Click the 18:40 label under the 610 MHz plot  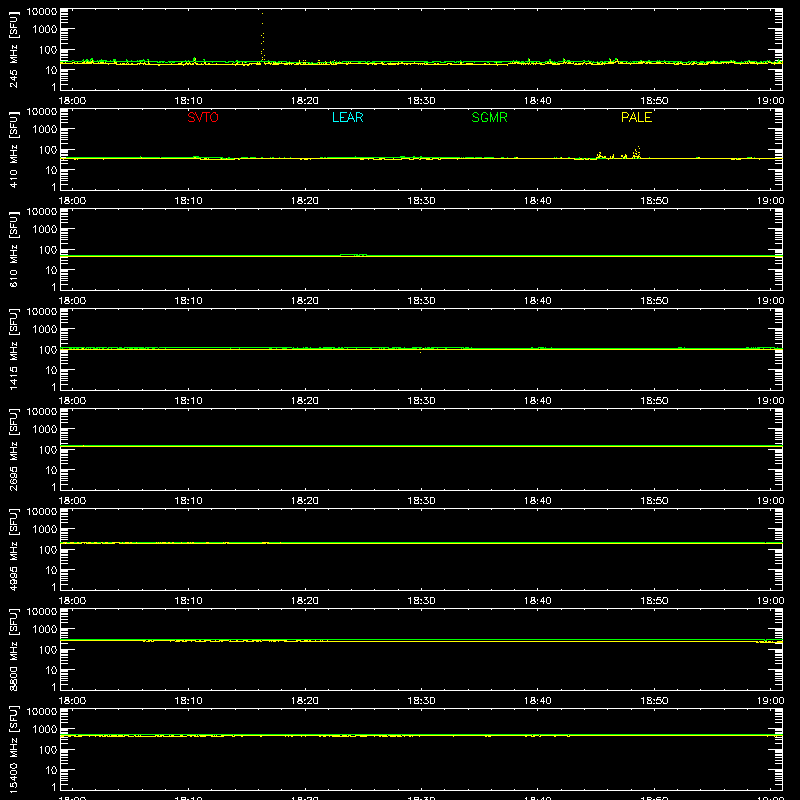[538, 301]
